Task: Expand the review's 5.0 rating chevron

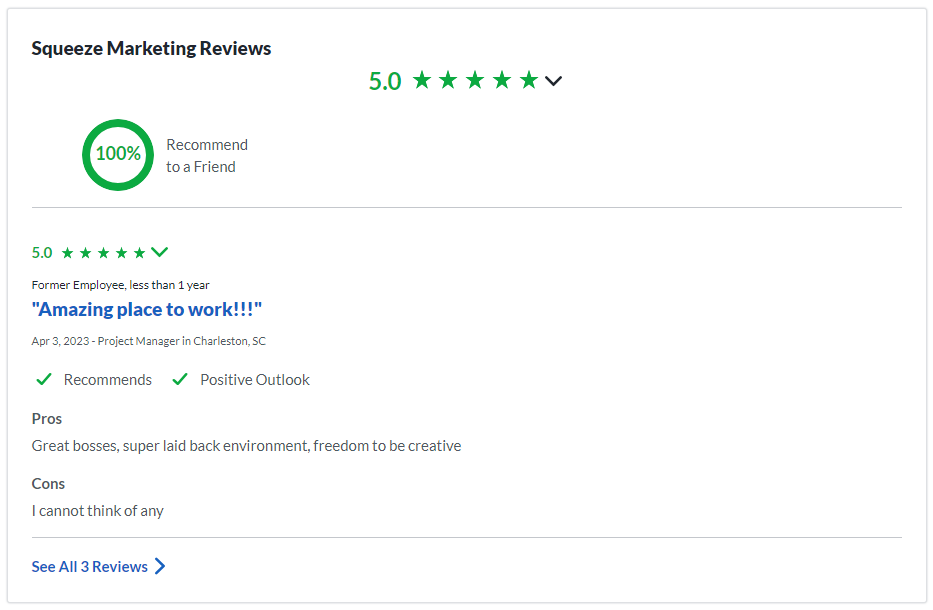Action: [x=159, y=252]
